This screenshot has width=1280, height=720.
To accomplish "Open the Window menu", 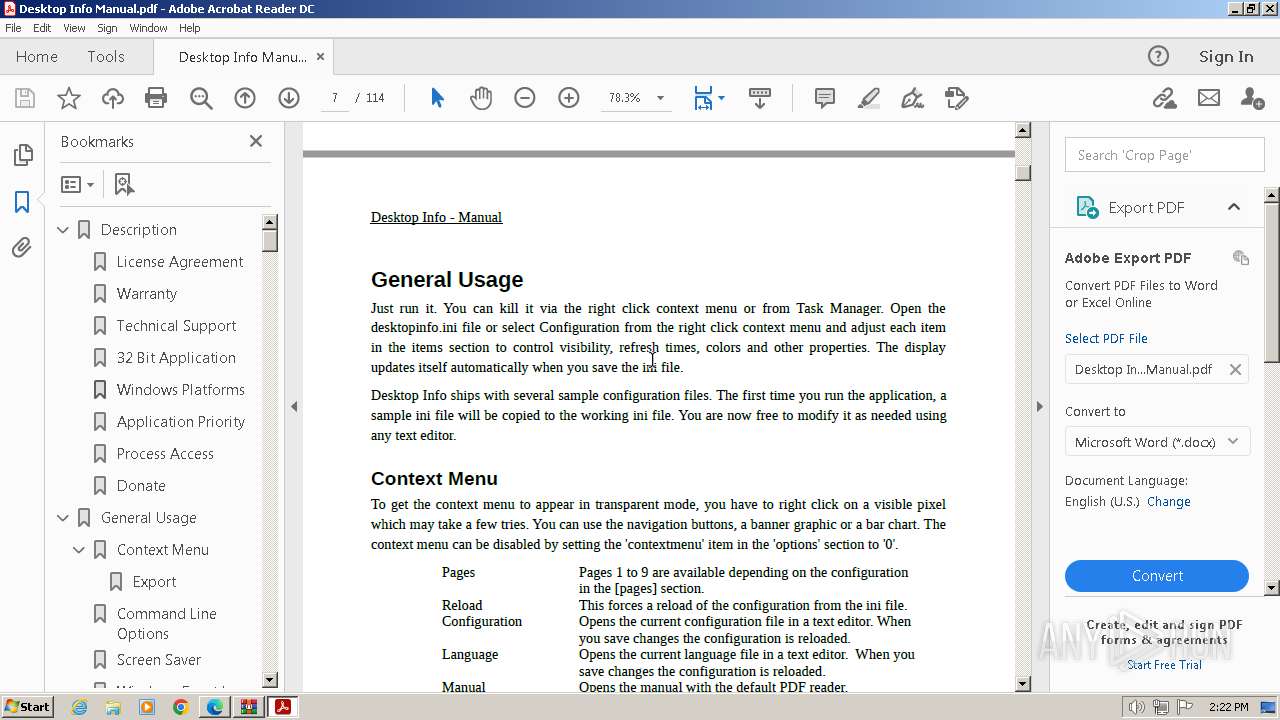I will (x=148, y=28).
